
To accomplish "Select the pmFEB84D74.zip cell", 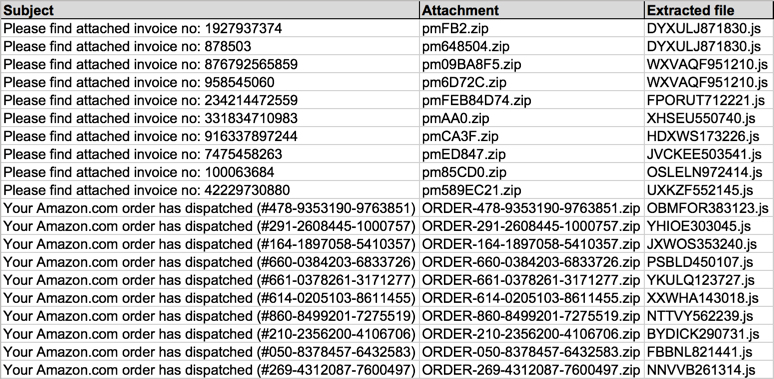I will tap(532, 100).
